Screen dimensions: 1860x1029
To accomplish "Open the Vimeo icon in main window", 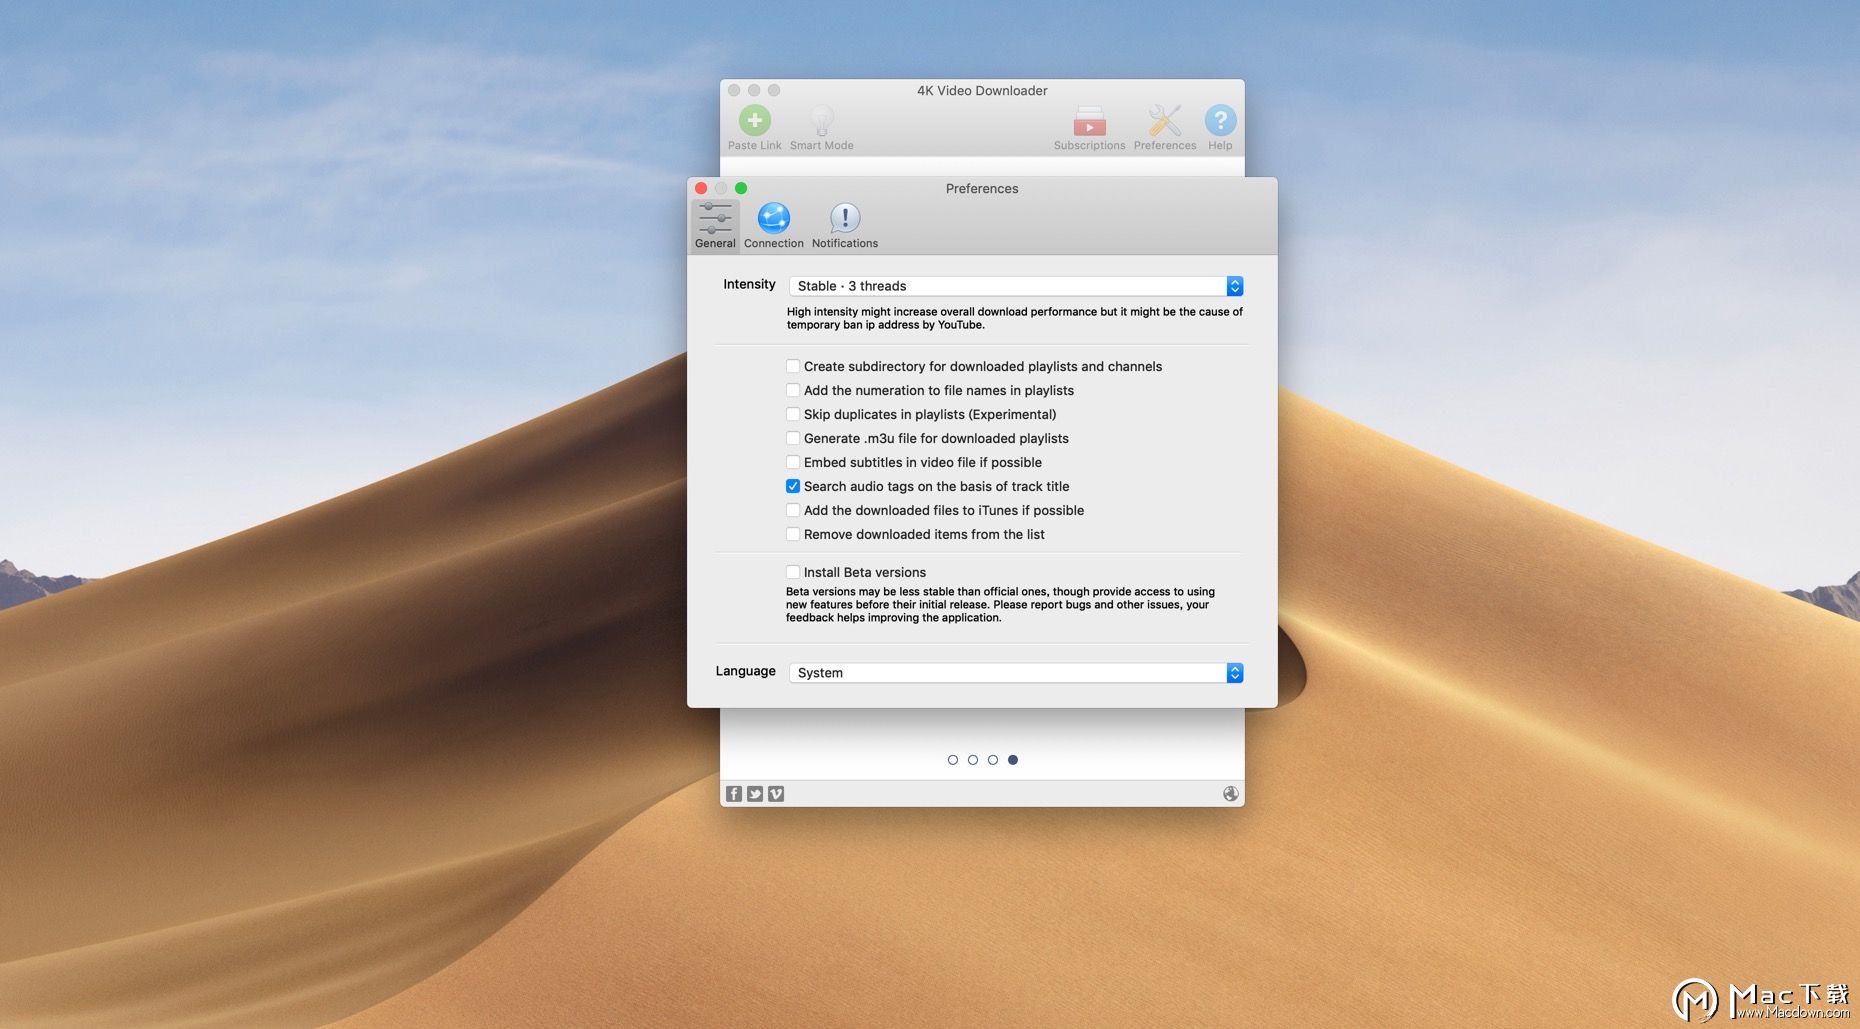I will tap(776, 794).
